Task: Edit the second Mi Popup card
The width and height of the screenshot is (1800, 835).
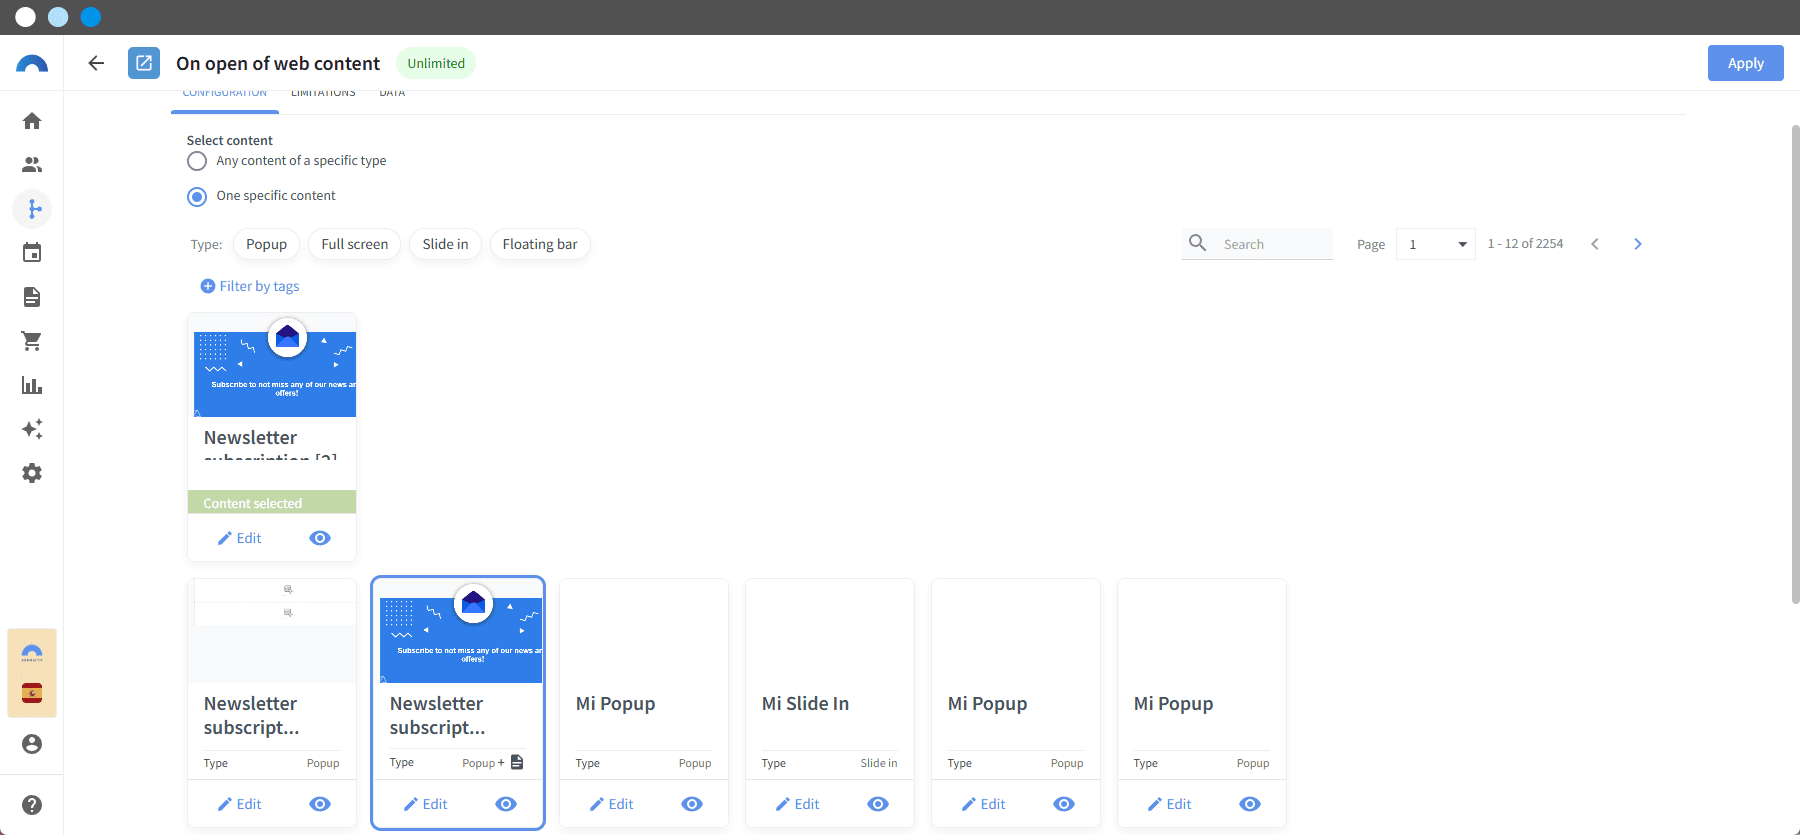Action: click(984, 804)
